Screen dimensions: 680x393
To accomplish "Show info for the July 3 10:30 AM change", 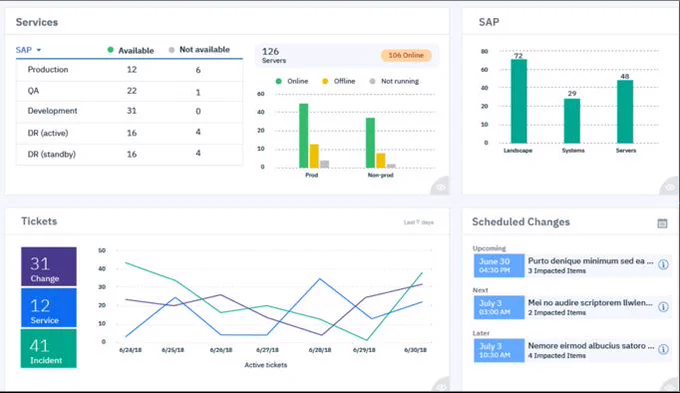I will [x=663, y=349].
